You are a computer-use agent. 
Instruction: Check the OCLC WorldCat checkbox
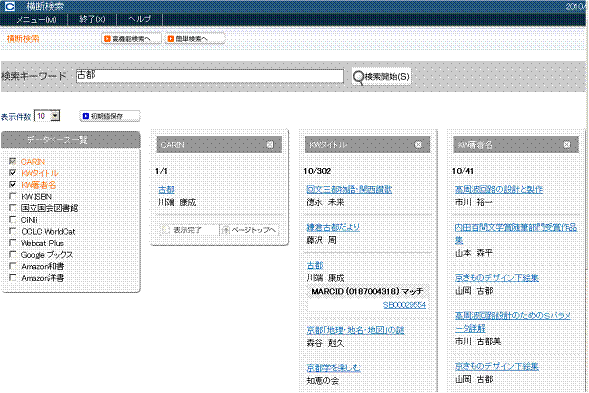point(13,231)
